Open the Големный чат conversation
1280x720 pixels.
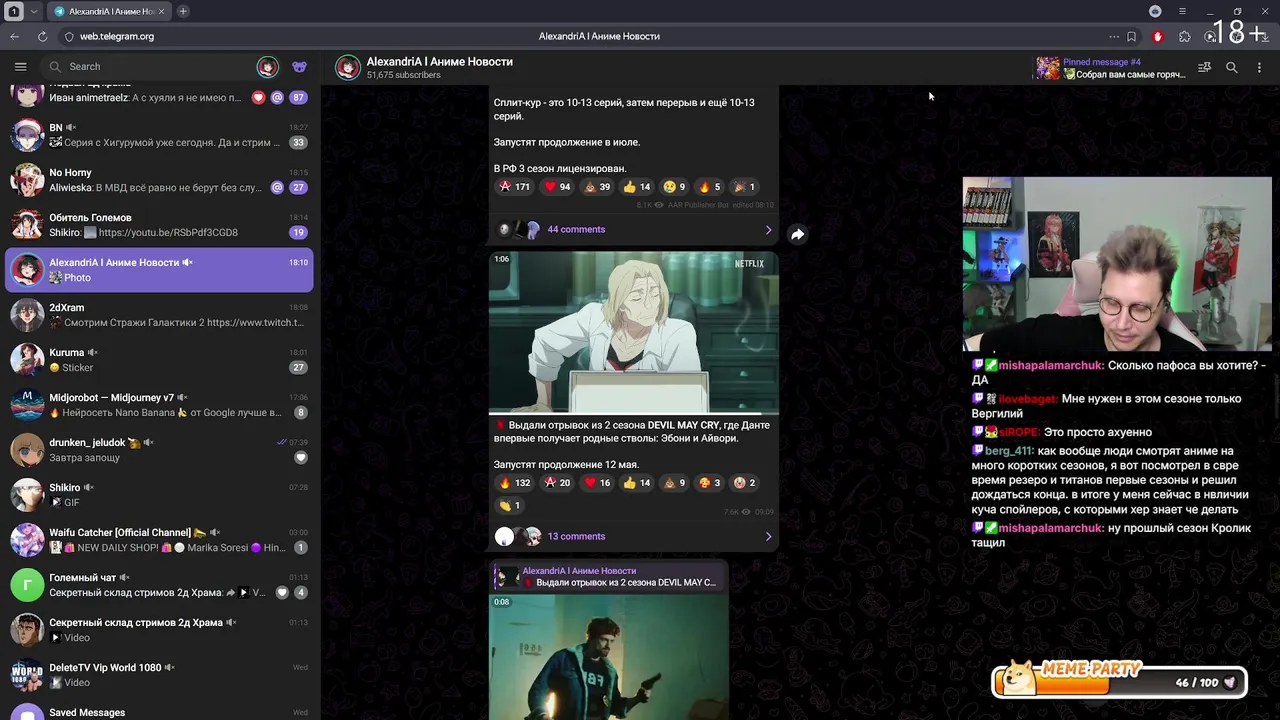pos(160,585)
